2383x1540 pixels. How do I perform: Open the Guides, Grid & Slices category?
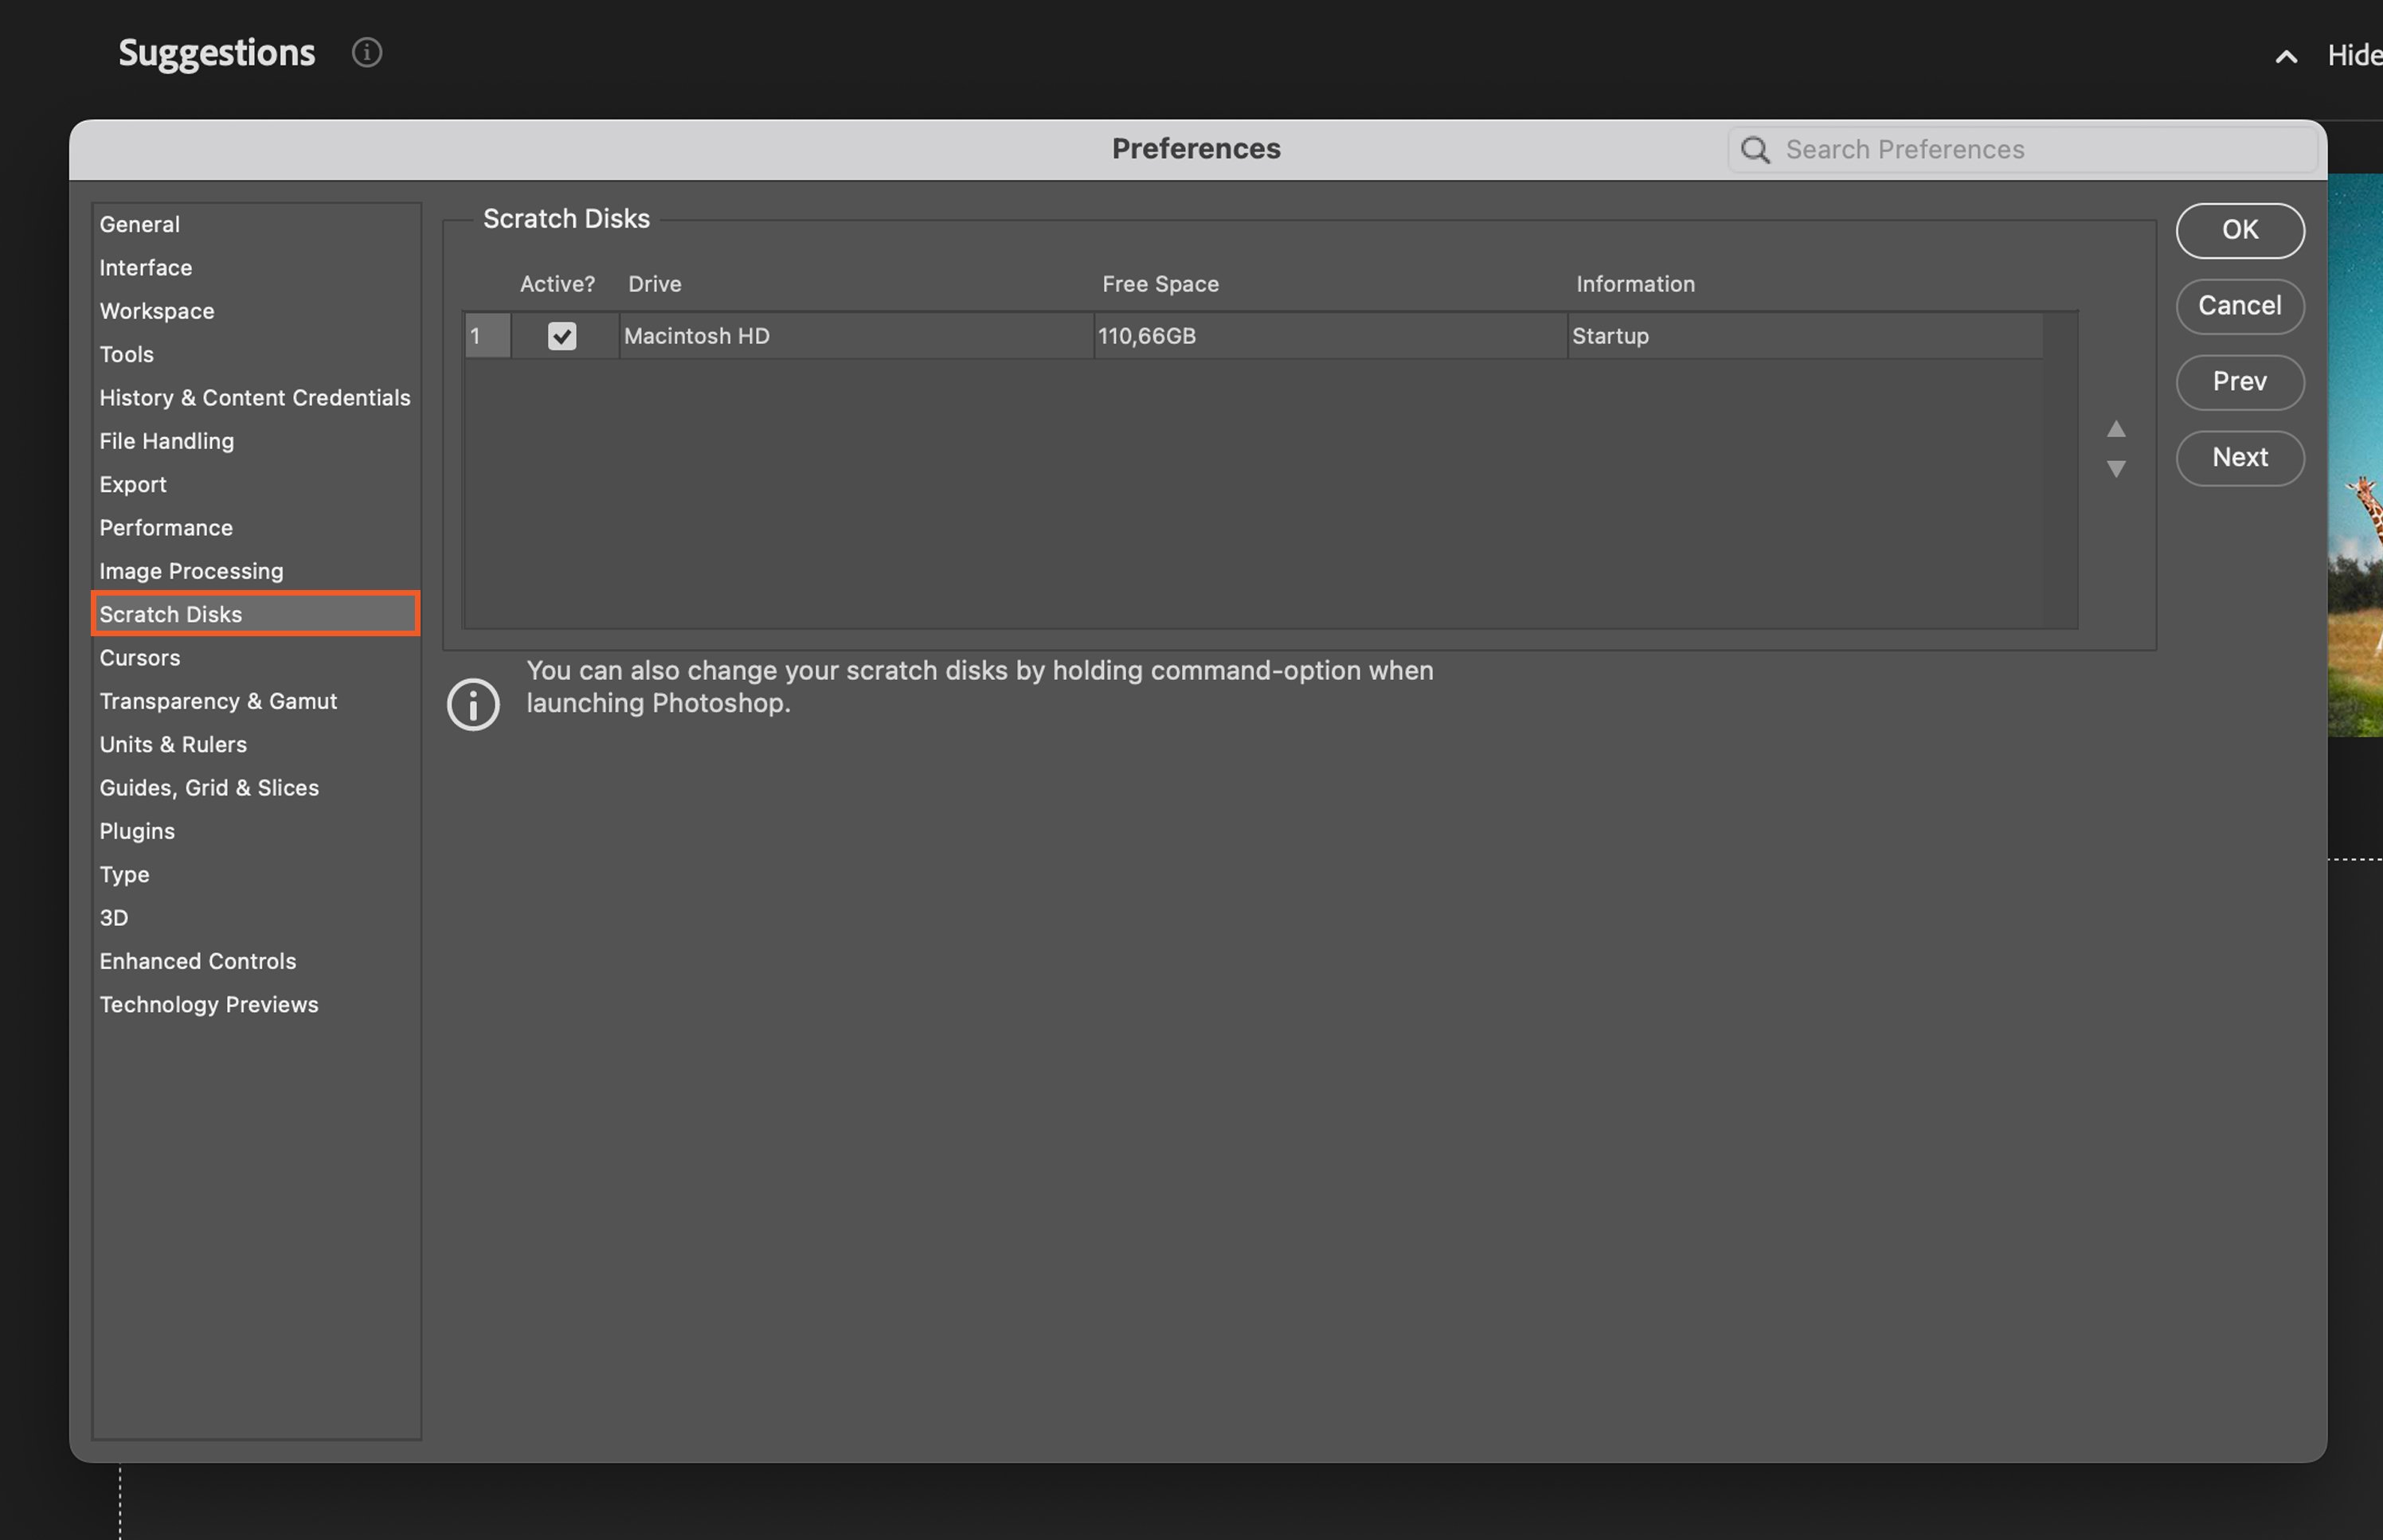[x=209, y=788]
